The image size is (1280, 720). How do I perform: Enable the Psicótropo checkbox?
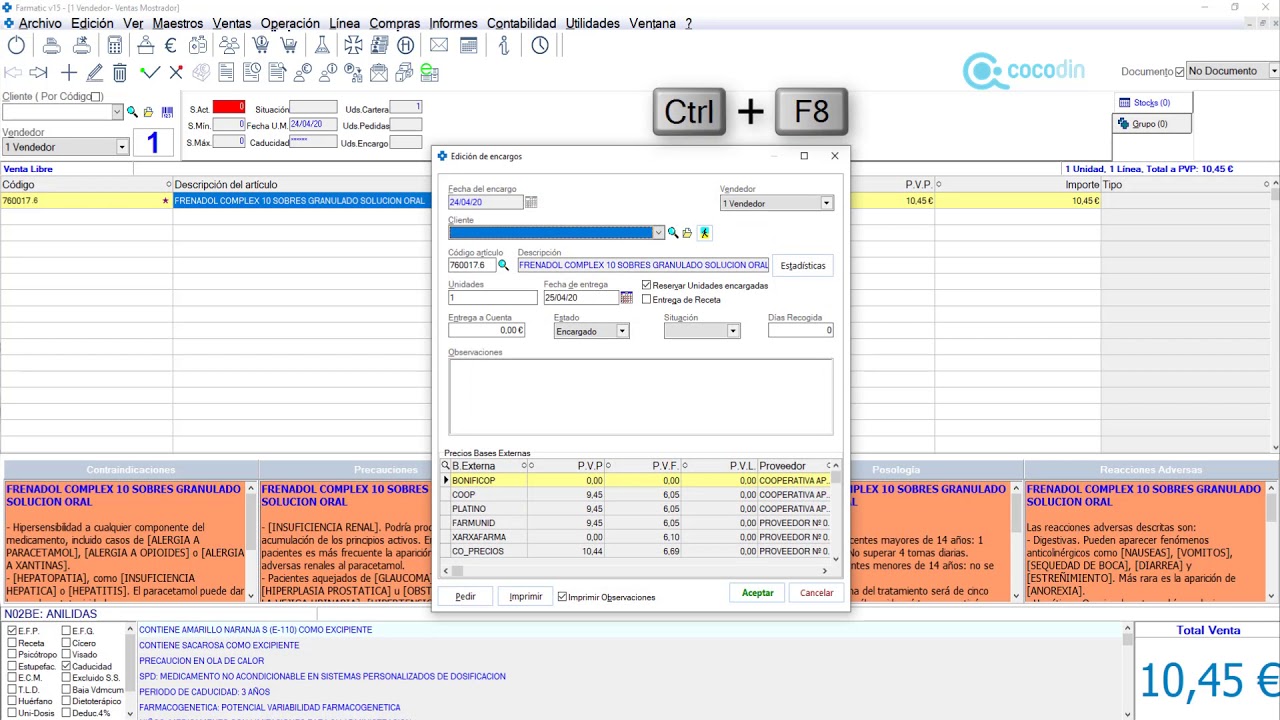coord(12,654)
